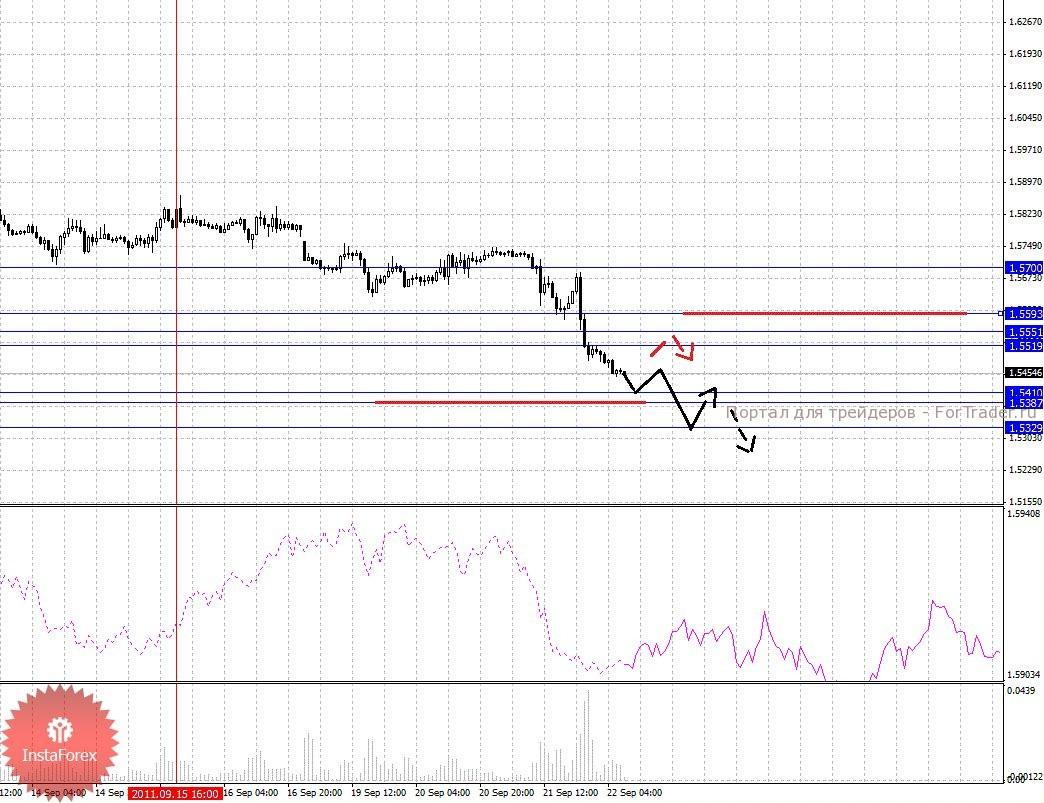Viewport: 1044px width, 803px height.
Task: Select the 1.5593 price level label
Action: 1024,314
